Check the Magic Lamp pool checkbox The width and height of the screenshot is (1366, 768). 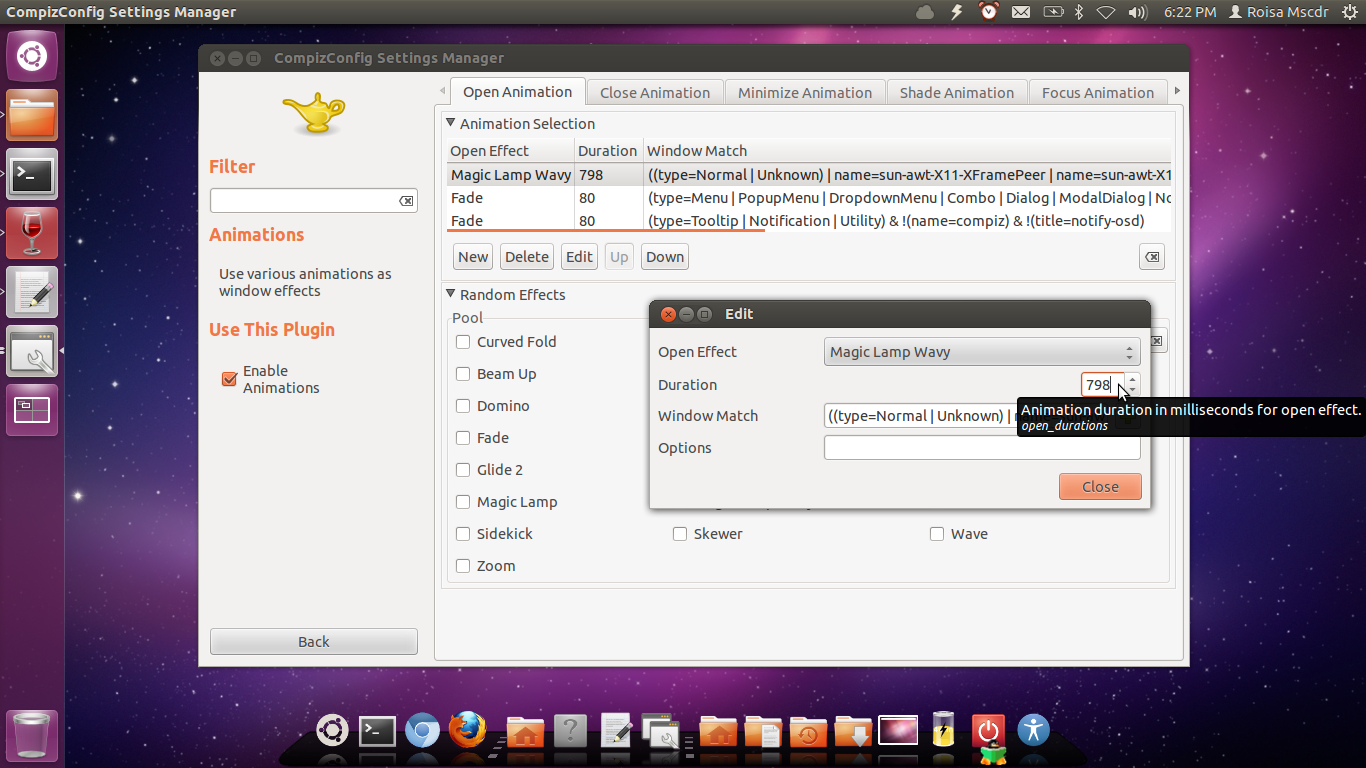(x=463, y=502)
